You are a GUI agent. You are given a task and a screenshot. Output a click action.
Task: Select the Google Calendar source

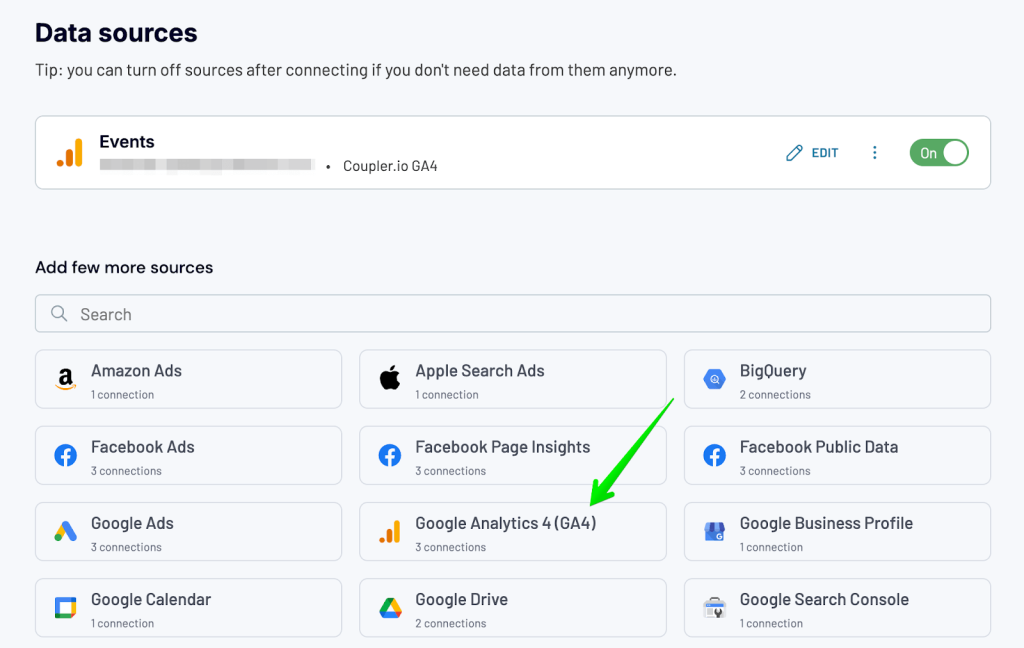point(188,608)
